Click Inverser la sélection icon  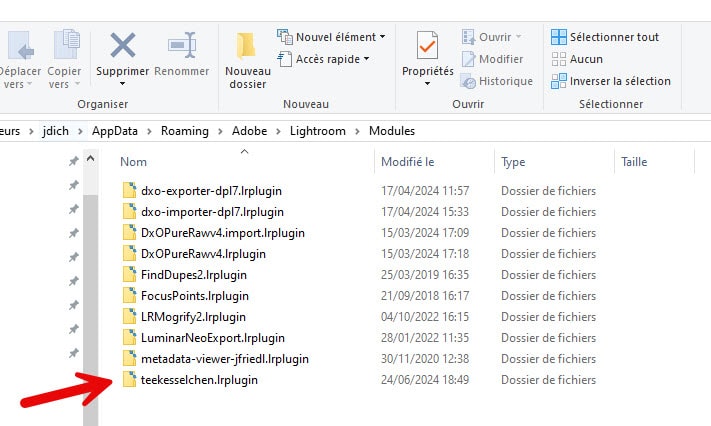(559, 81)
